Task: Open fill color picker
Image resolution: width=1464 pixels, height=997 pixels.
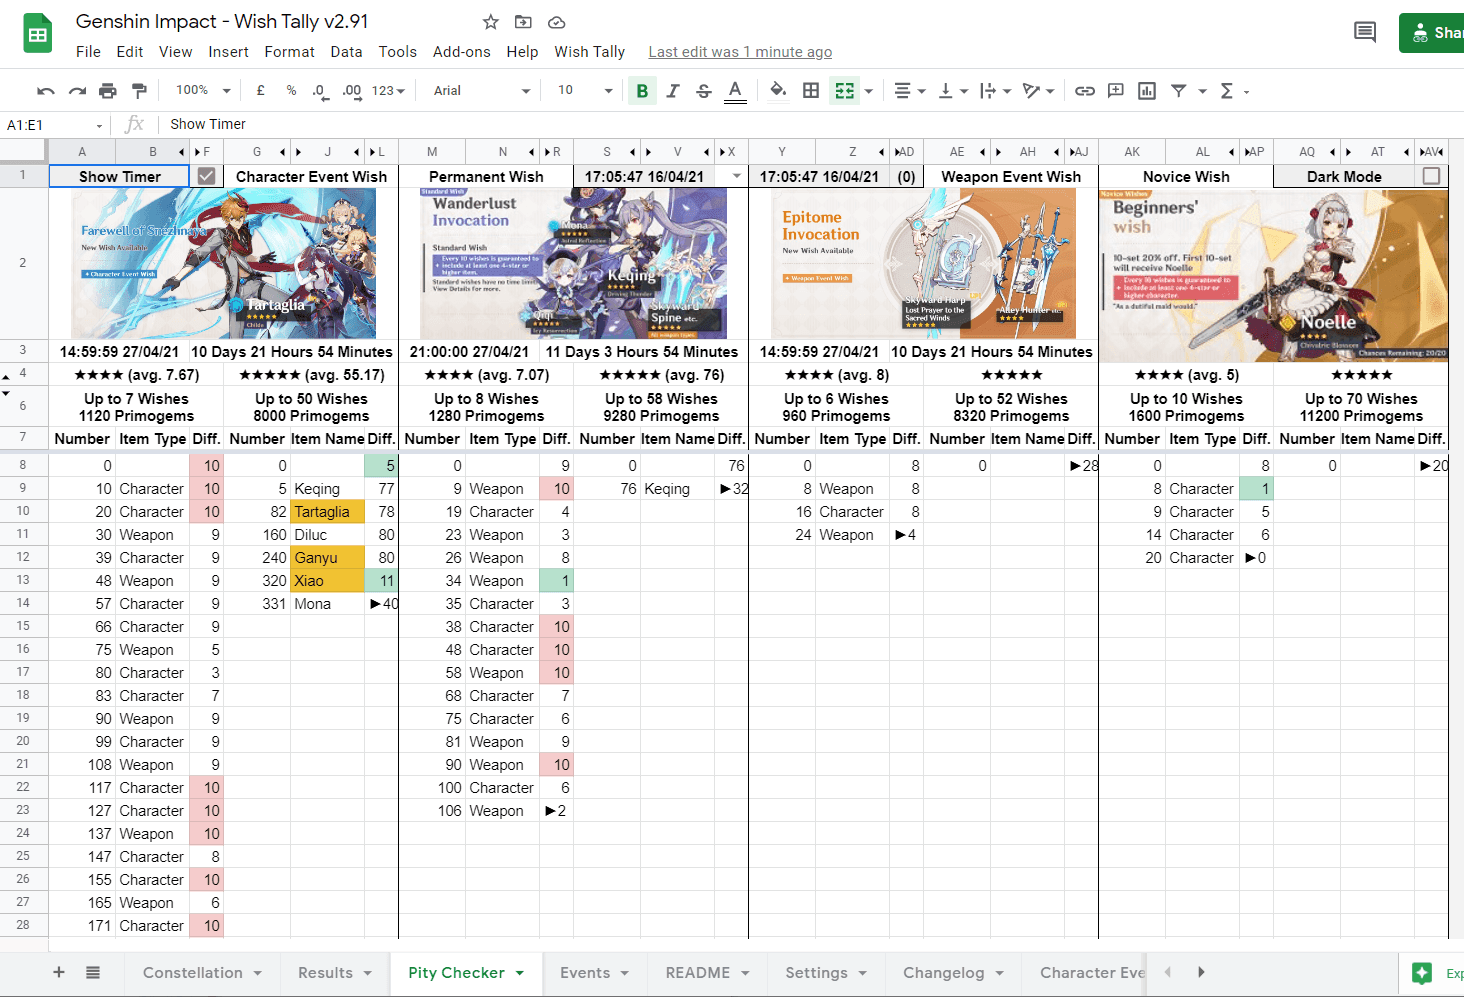Action: tap(778, 91)
